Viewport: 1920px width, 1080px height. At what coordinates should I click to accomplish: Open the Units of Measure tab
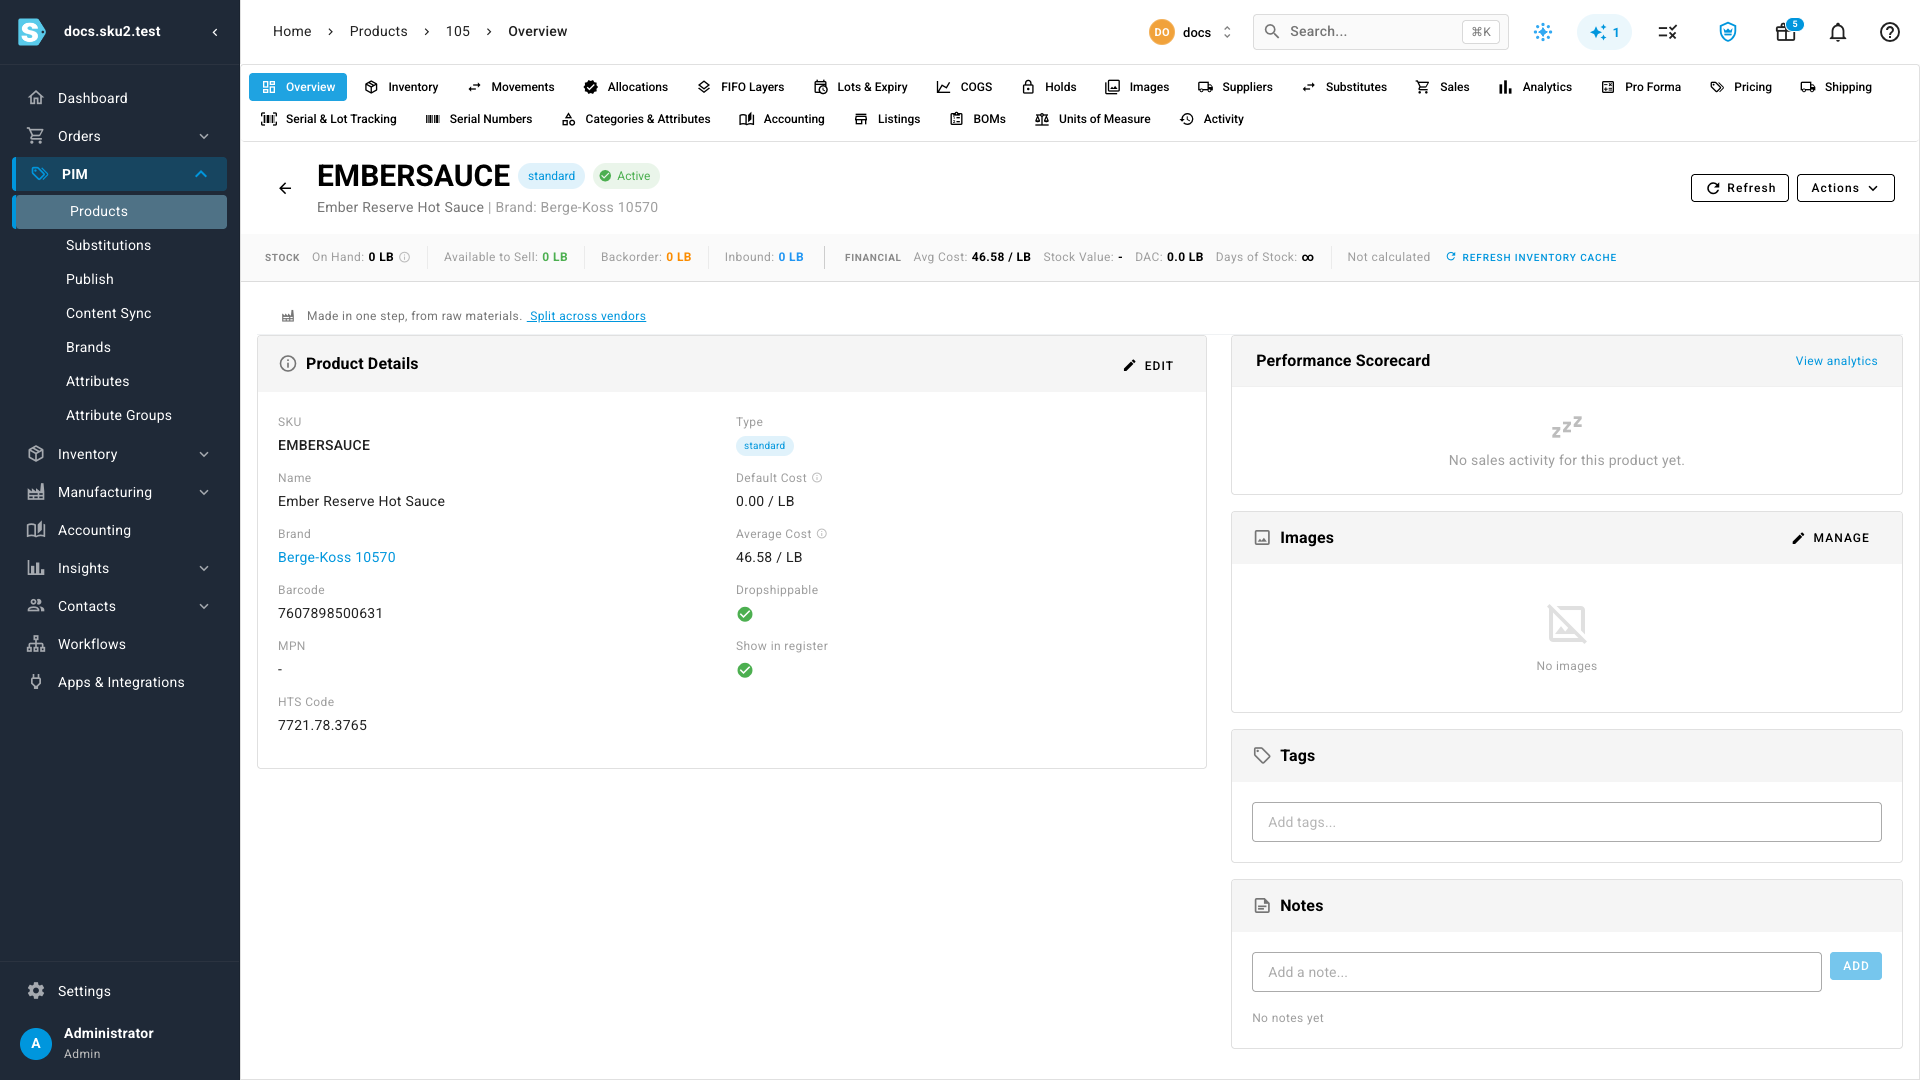[1093, 119]
